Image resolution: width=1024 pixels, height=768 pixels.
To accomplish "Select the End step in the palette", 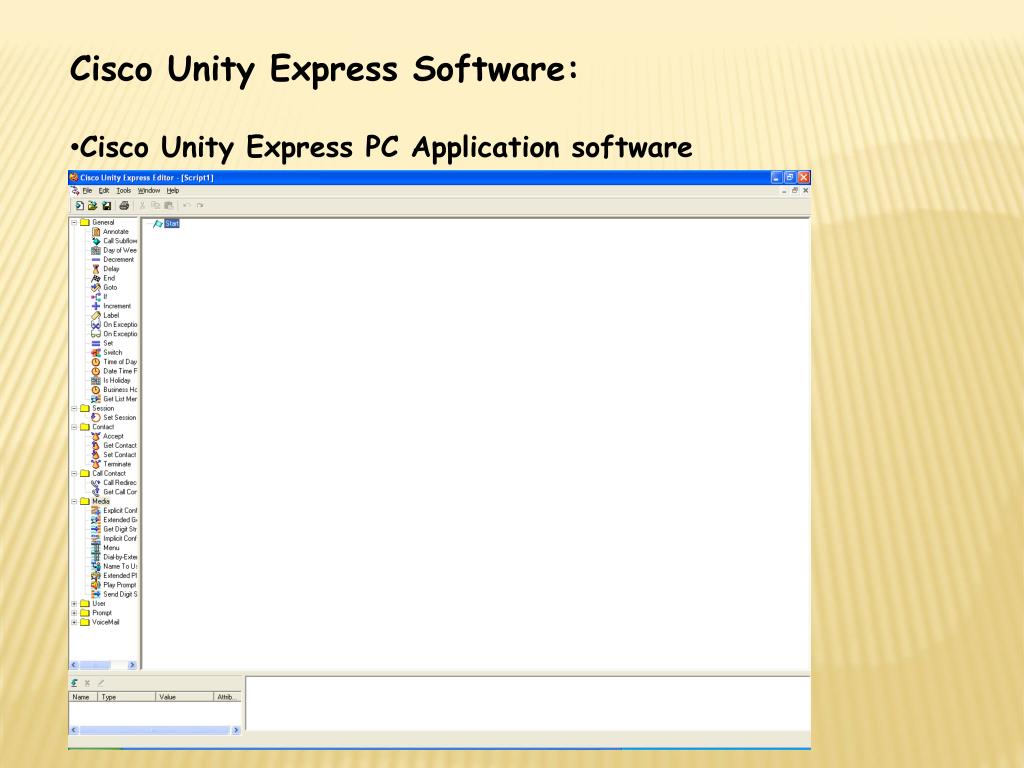I will tap(103, 278).
